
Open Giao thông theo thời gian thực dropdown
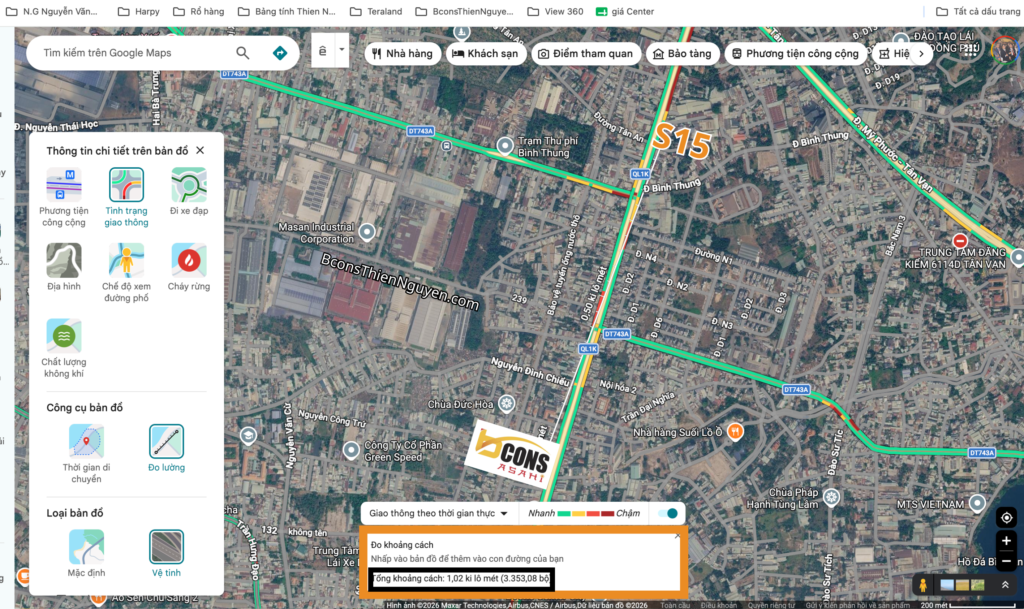click(x=438, y=513)
